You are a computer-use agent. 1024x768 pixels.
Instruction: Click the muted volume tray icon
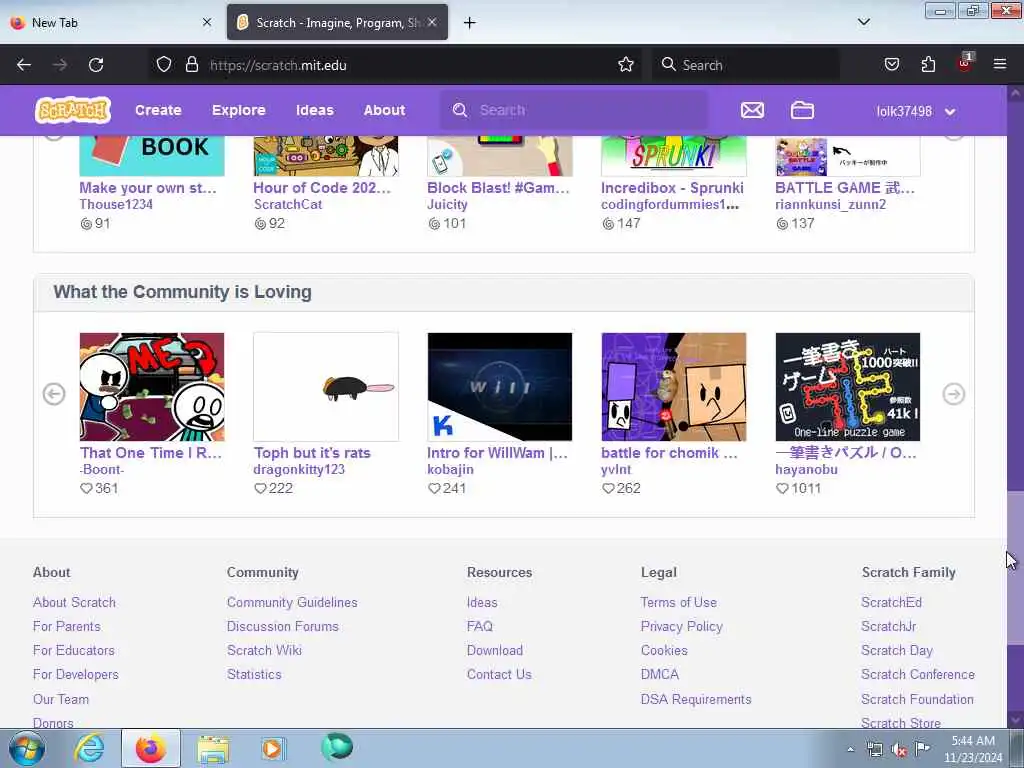coord(899,750)
